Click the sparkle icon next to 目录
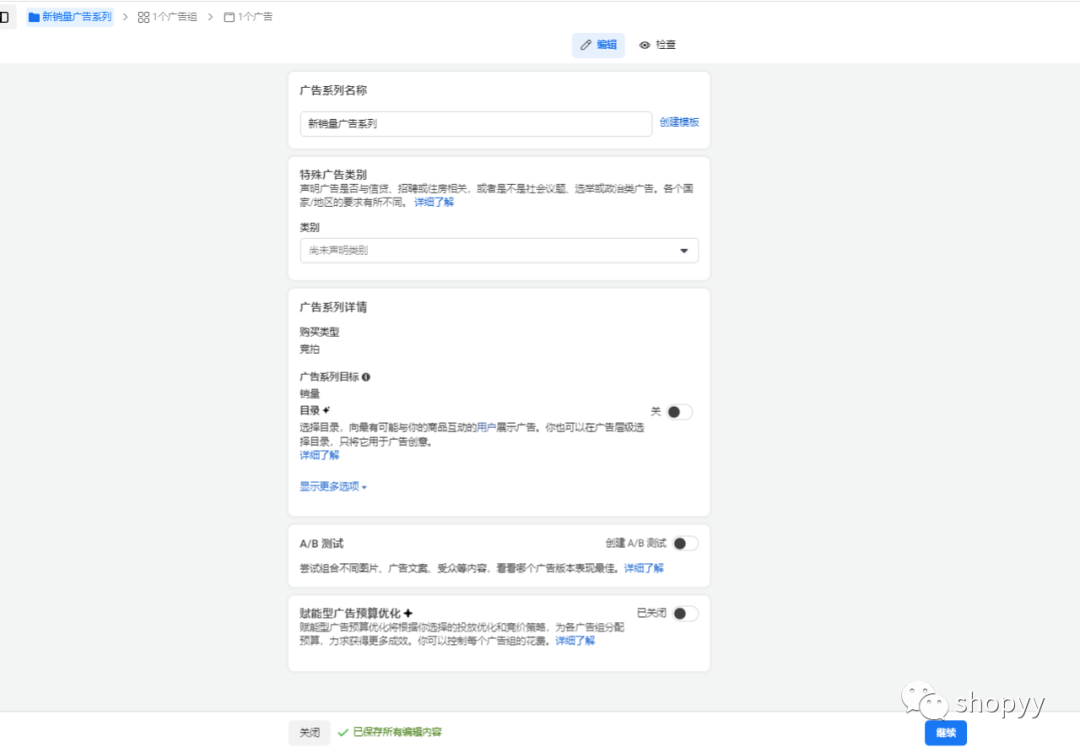 tap(326, 408)
